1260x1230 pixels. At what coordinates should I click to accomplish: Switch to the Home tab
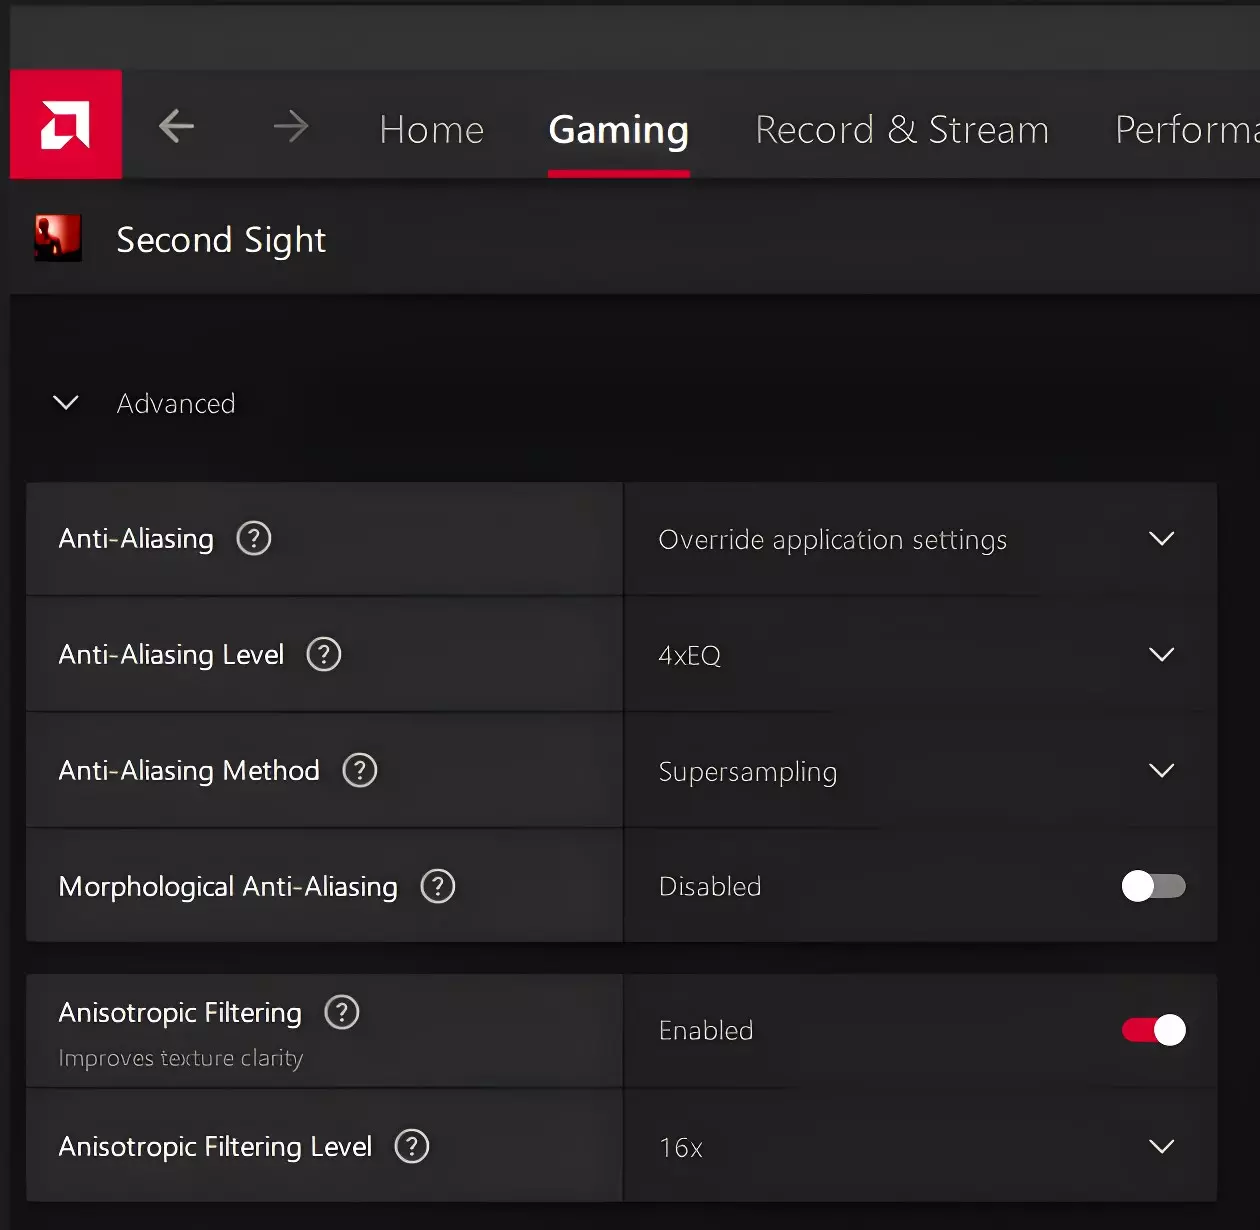(432, 130)
